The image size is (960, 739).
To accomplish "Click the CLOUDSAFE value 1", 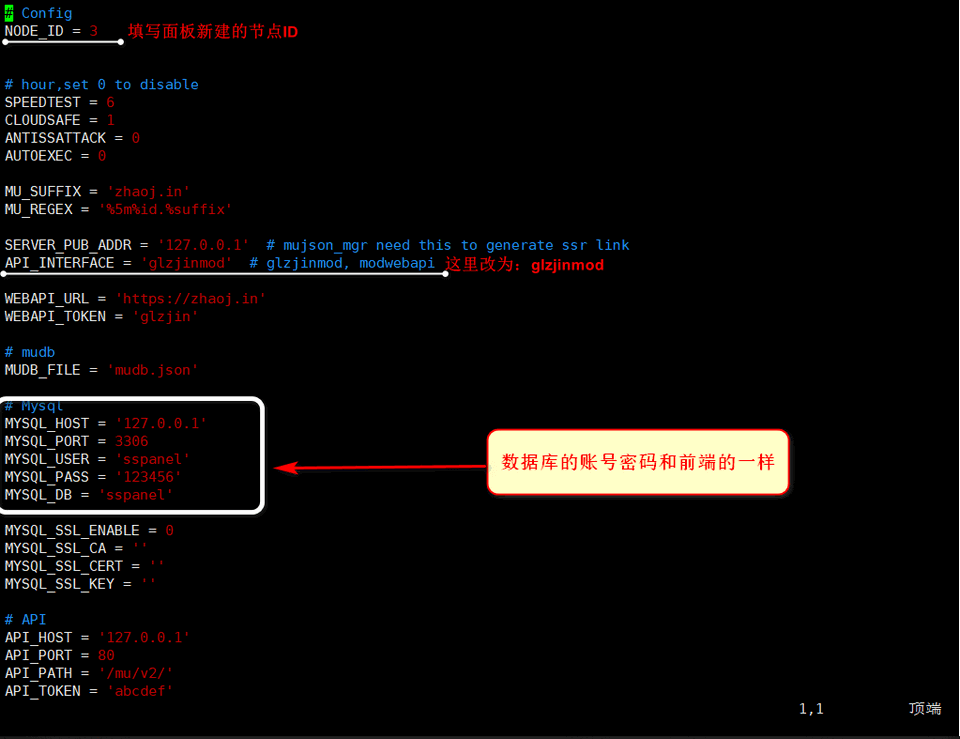I will [110, 120].
